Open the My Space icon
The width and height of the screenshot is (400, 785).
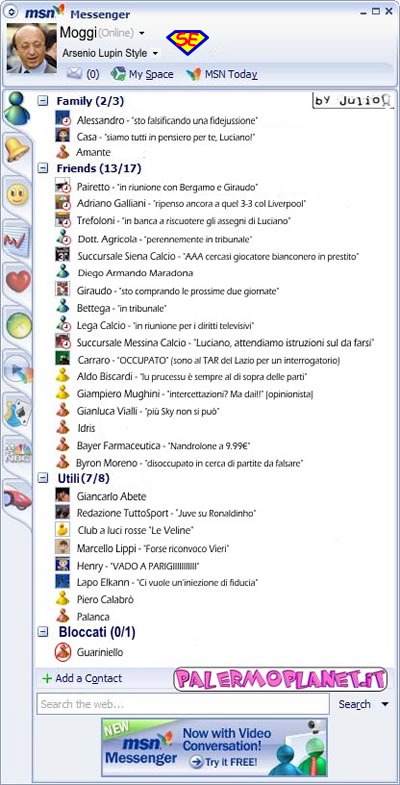click(x=118, y=74)
